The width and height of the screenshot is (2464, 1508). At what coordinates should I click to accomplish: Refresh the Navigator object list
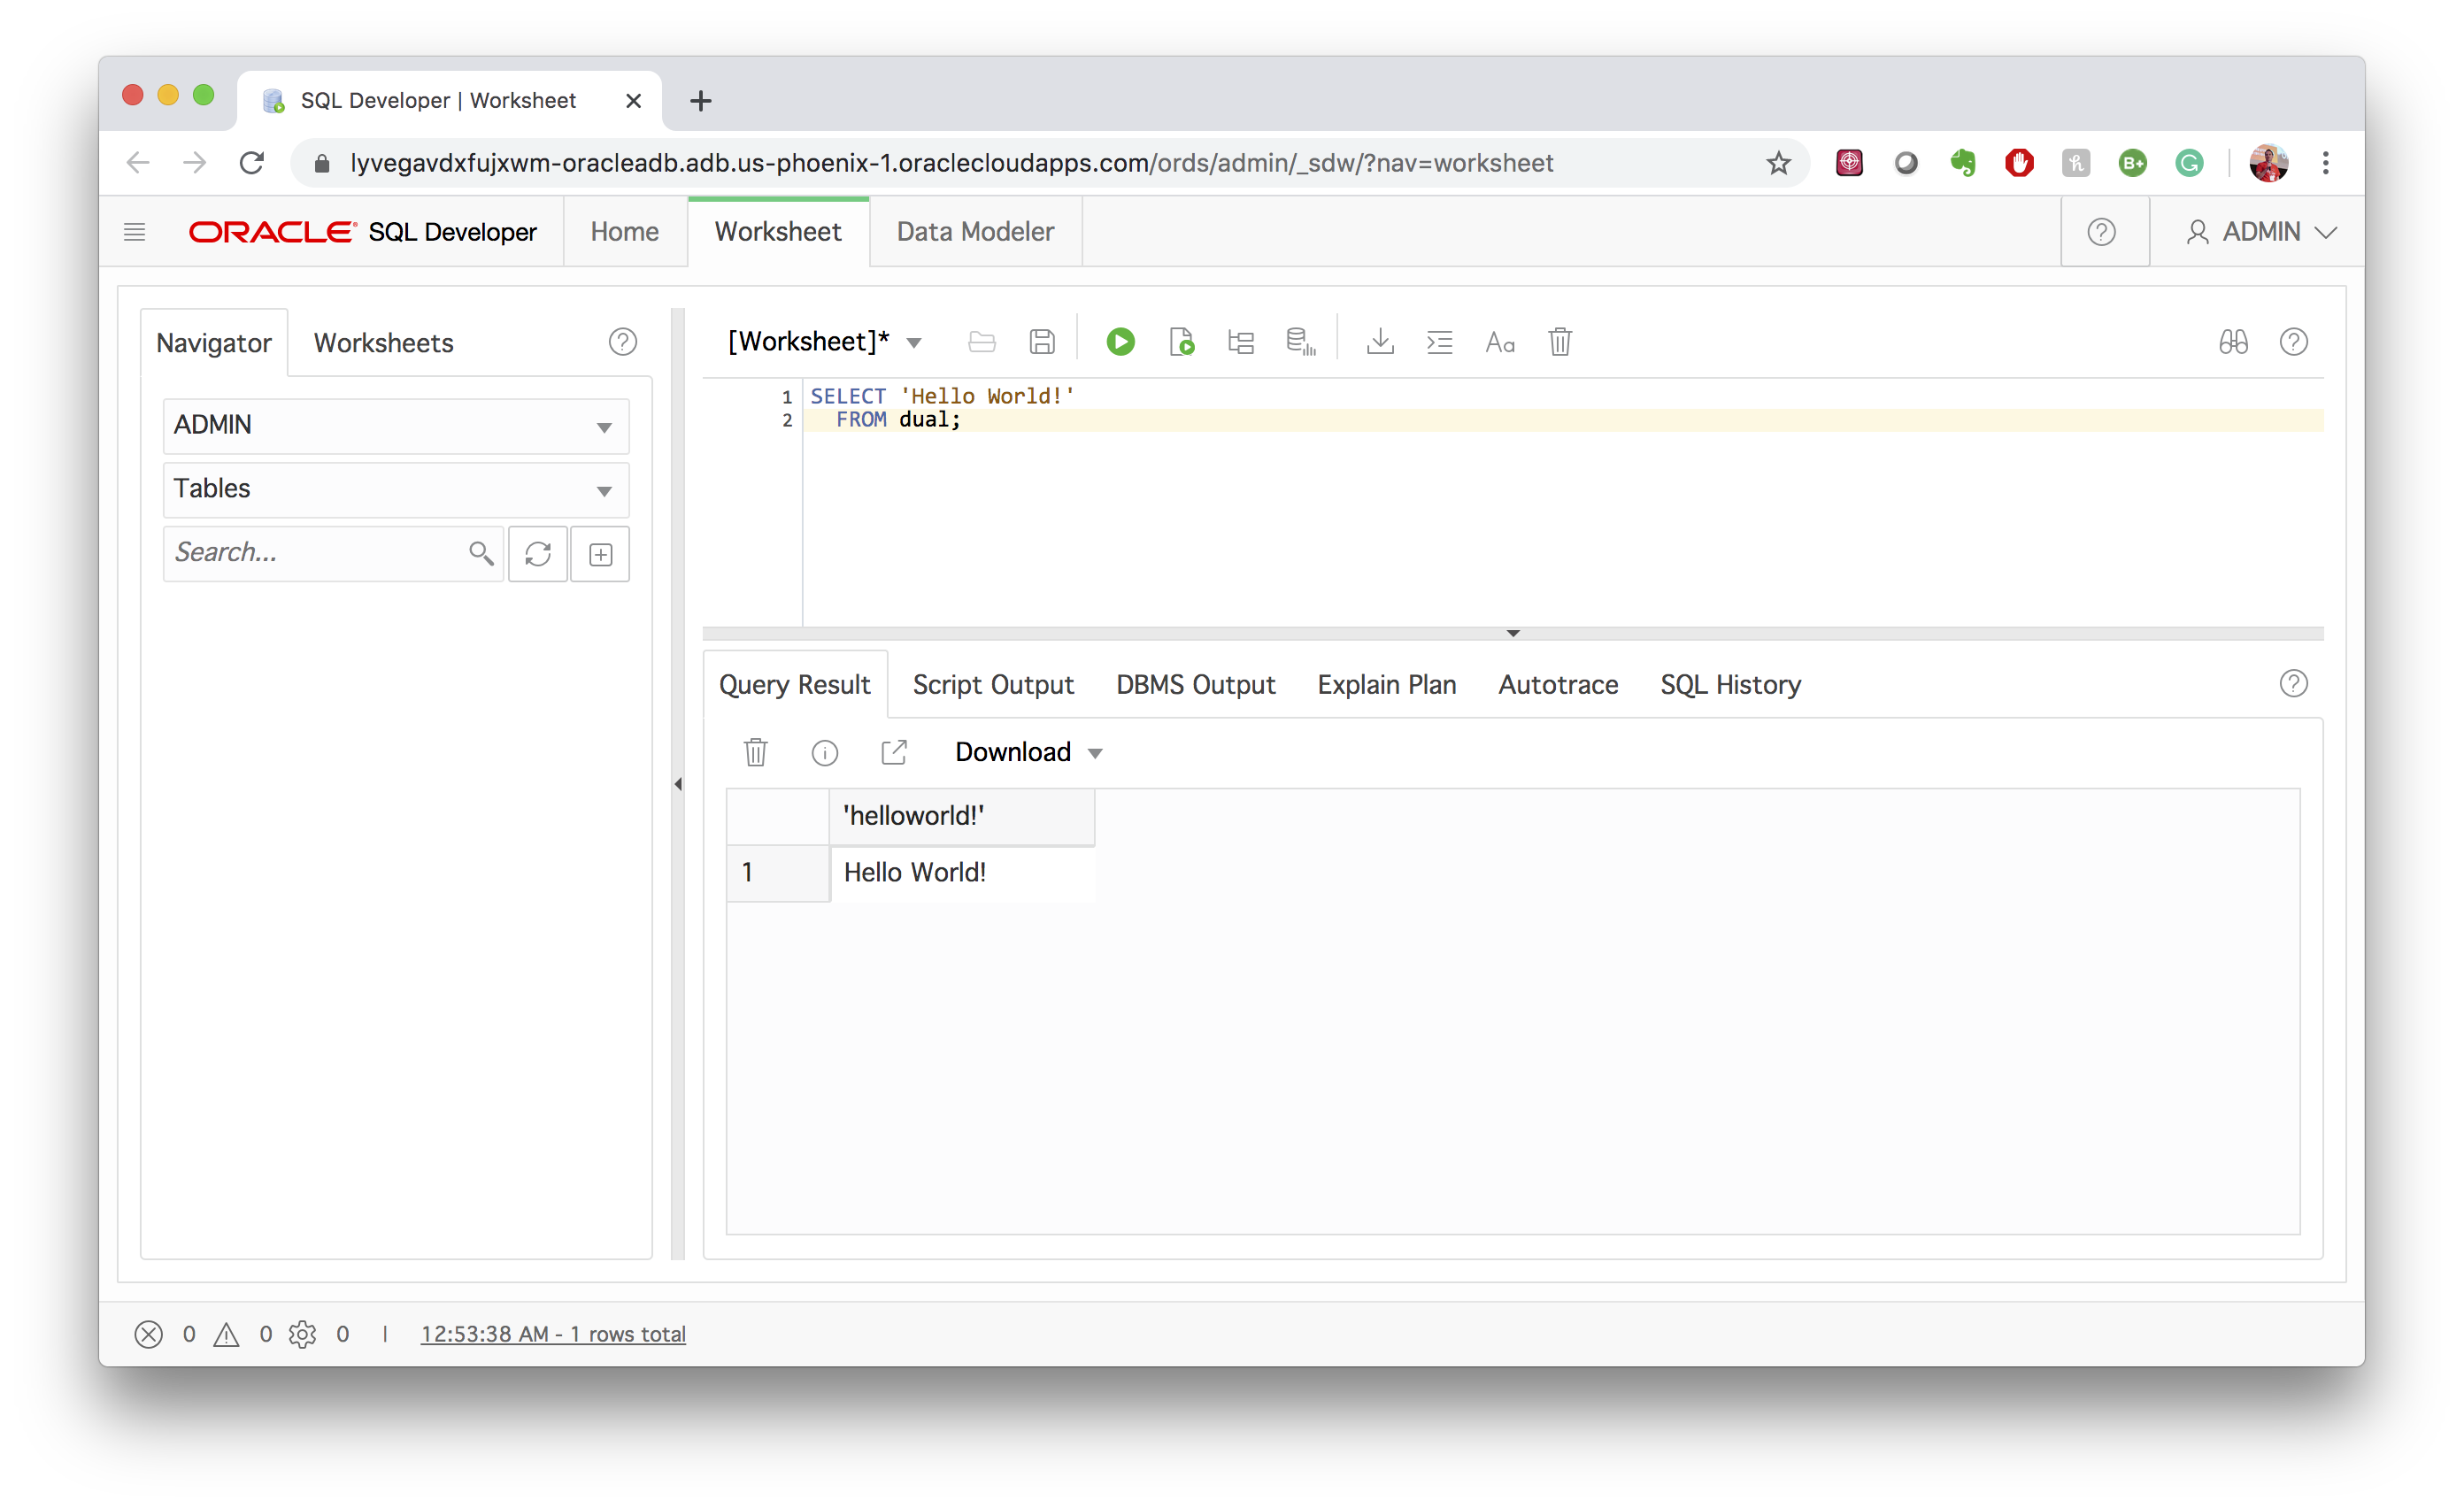tap(538, 554)
